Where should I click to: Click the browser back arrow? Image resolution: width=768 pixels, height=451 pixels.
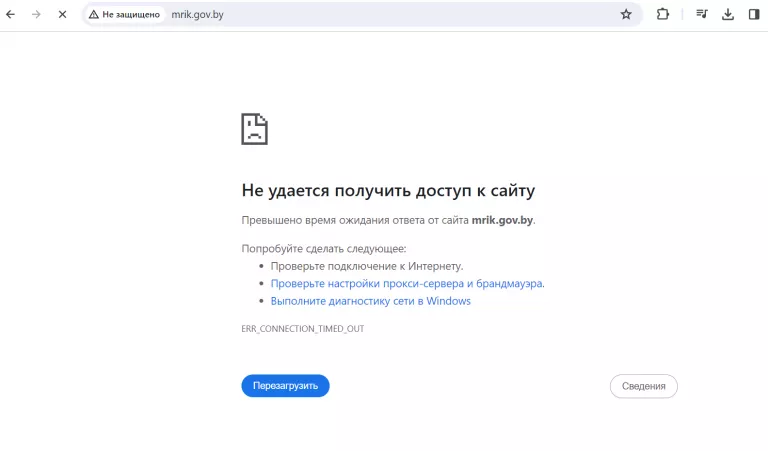coord(11,15)
